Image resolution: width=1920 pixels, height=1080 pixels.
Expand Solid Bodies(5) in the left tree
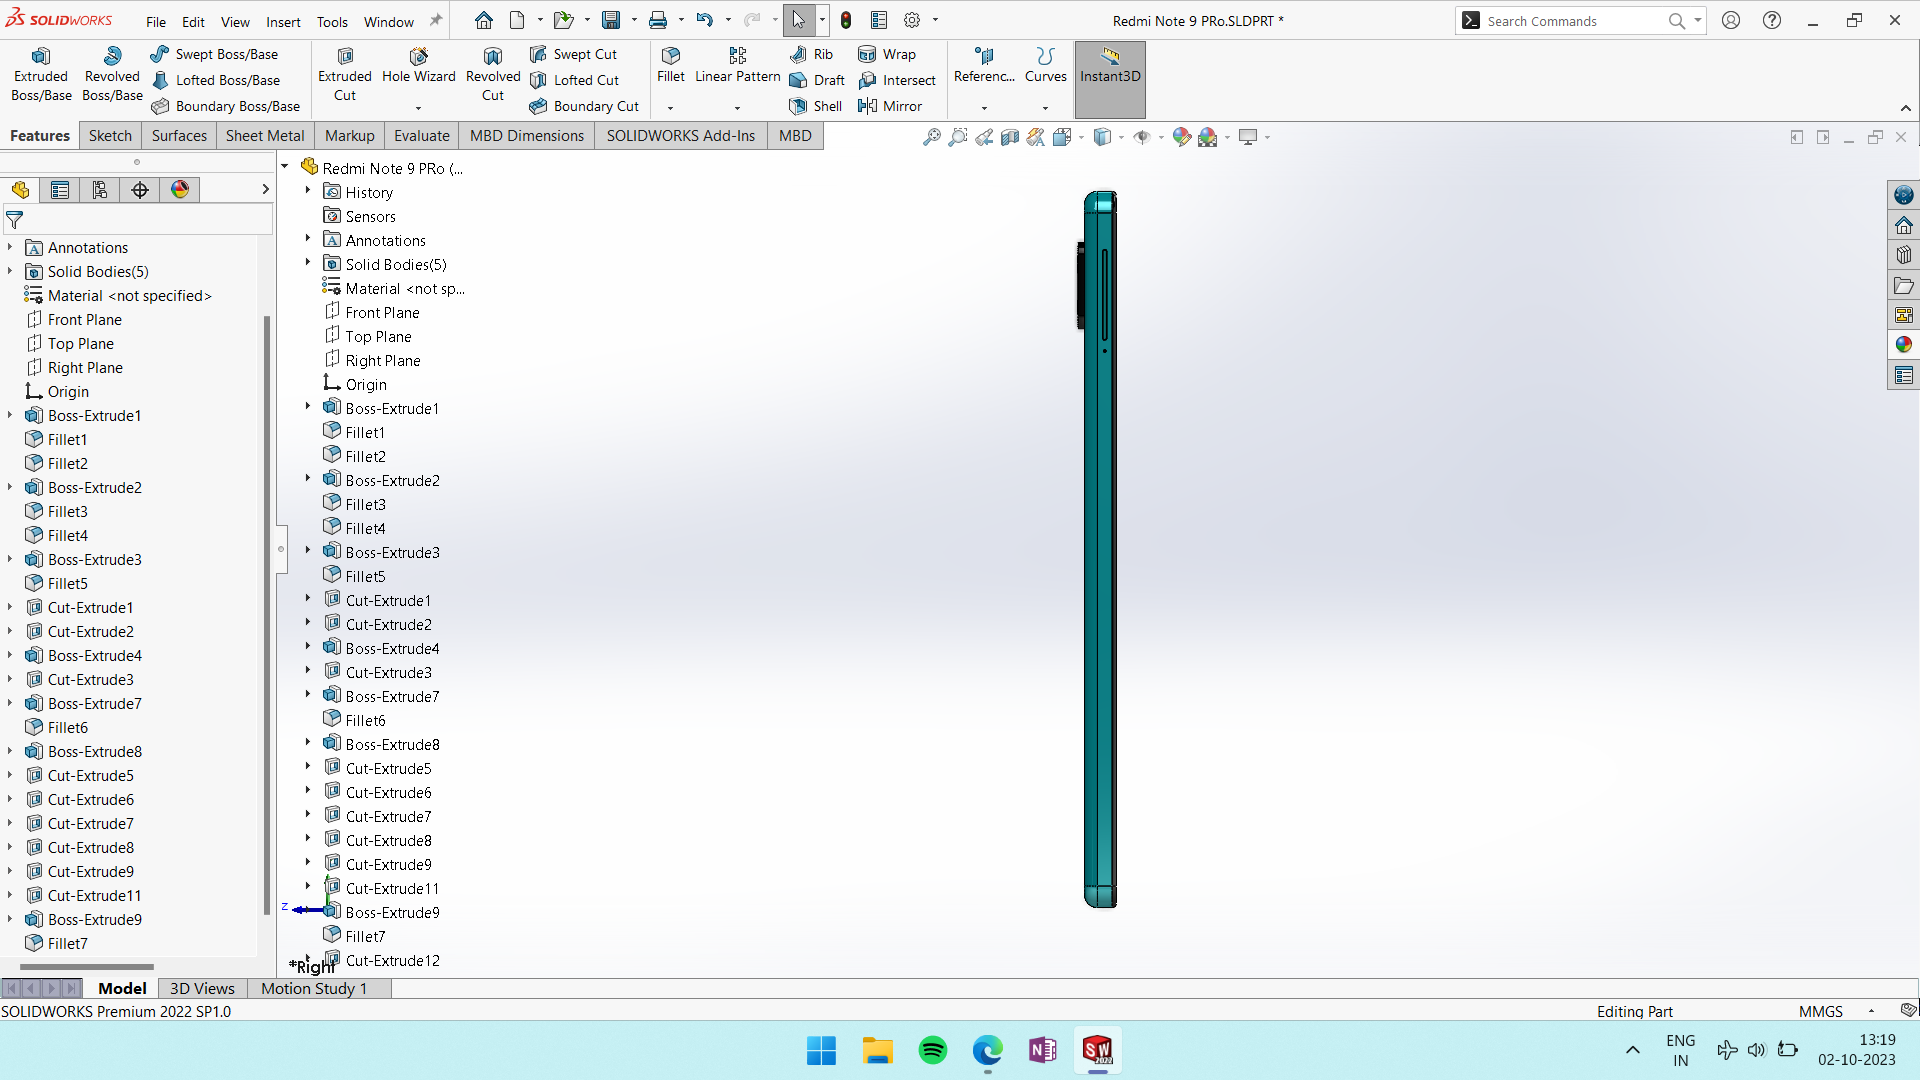click(x=10, y=271)
